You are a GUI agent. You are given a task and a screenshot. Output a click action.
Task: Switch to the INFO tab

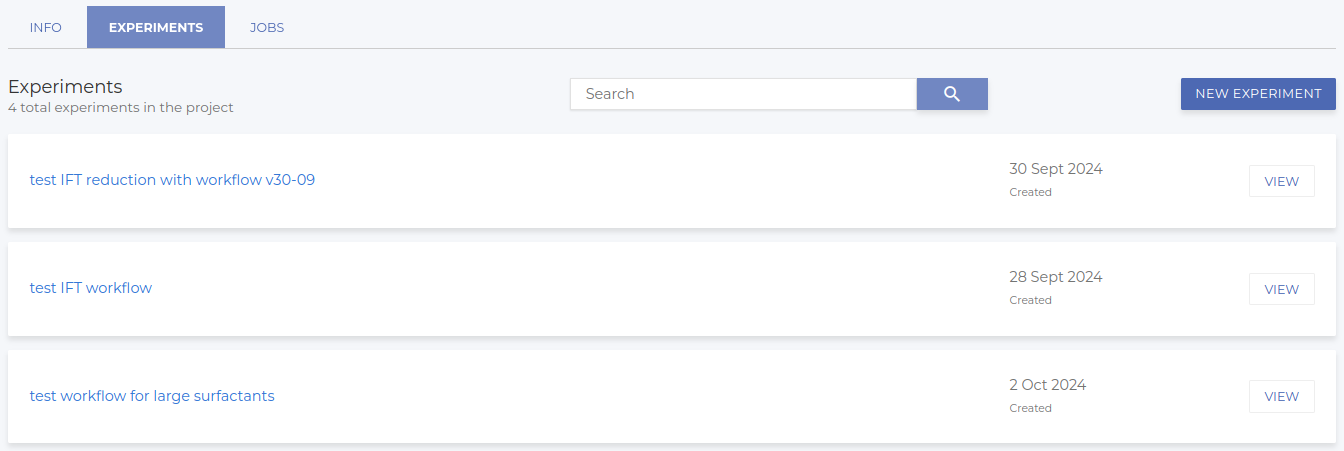(46, 28)
